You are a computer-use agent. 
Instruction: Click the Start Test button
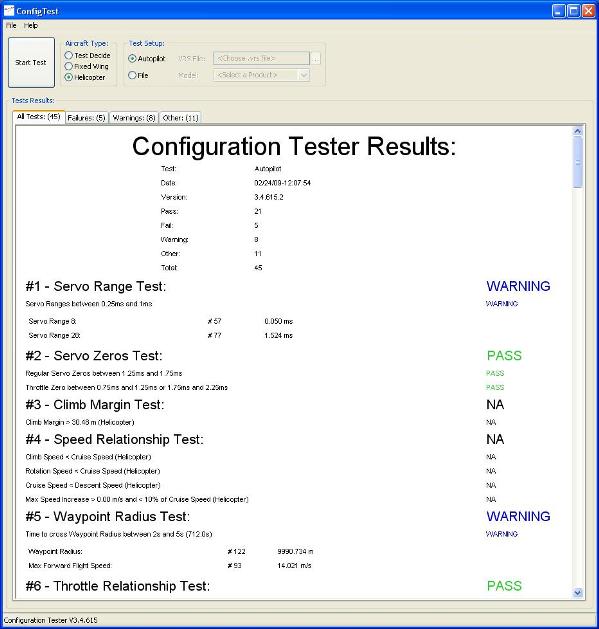(x=31, y=63)
